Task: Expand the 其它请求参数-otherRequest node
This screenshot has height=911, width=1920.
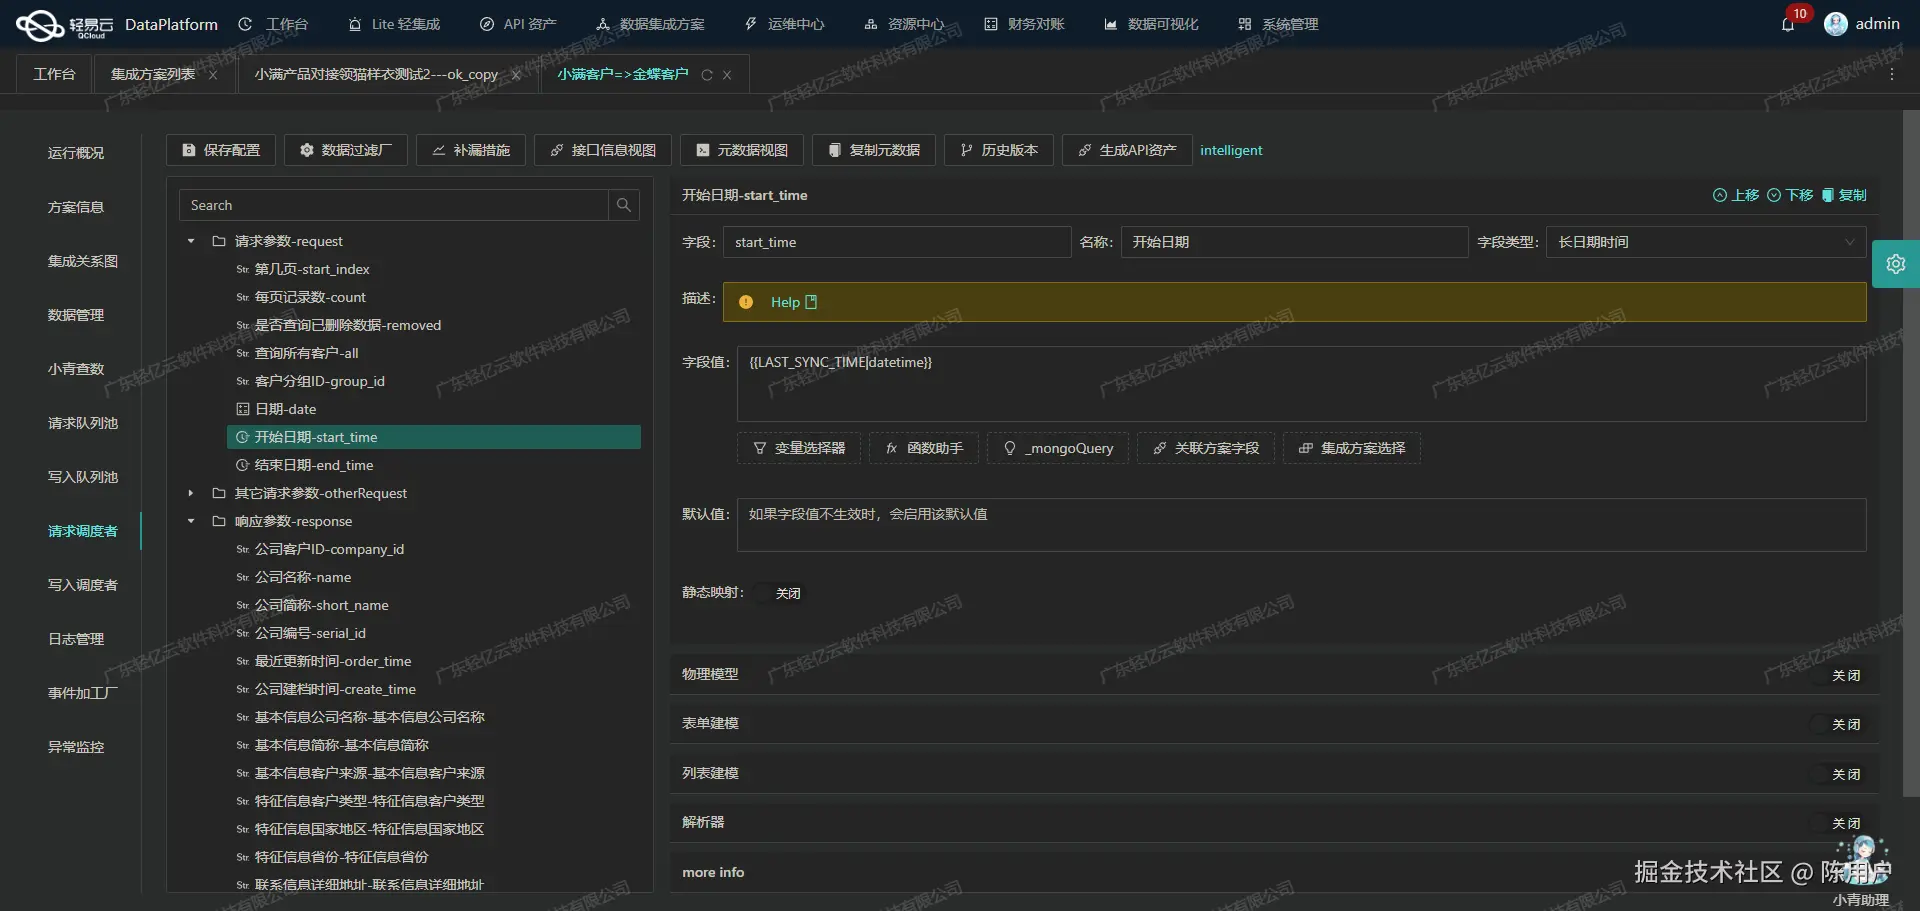Action: coord(190,493)
